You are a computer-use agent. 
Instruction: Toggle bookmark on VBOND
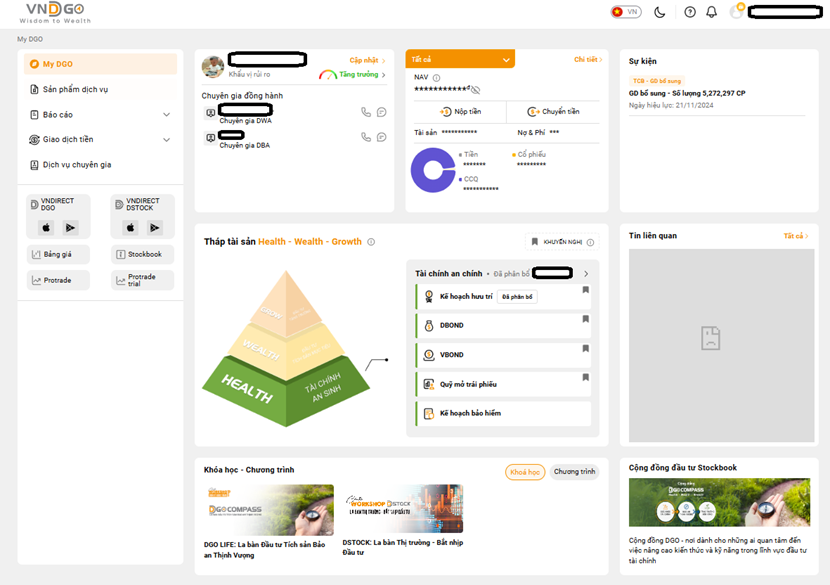click(x=585, y=349)
